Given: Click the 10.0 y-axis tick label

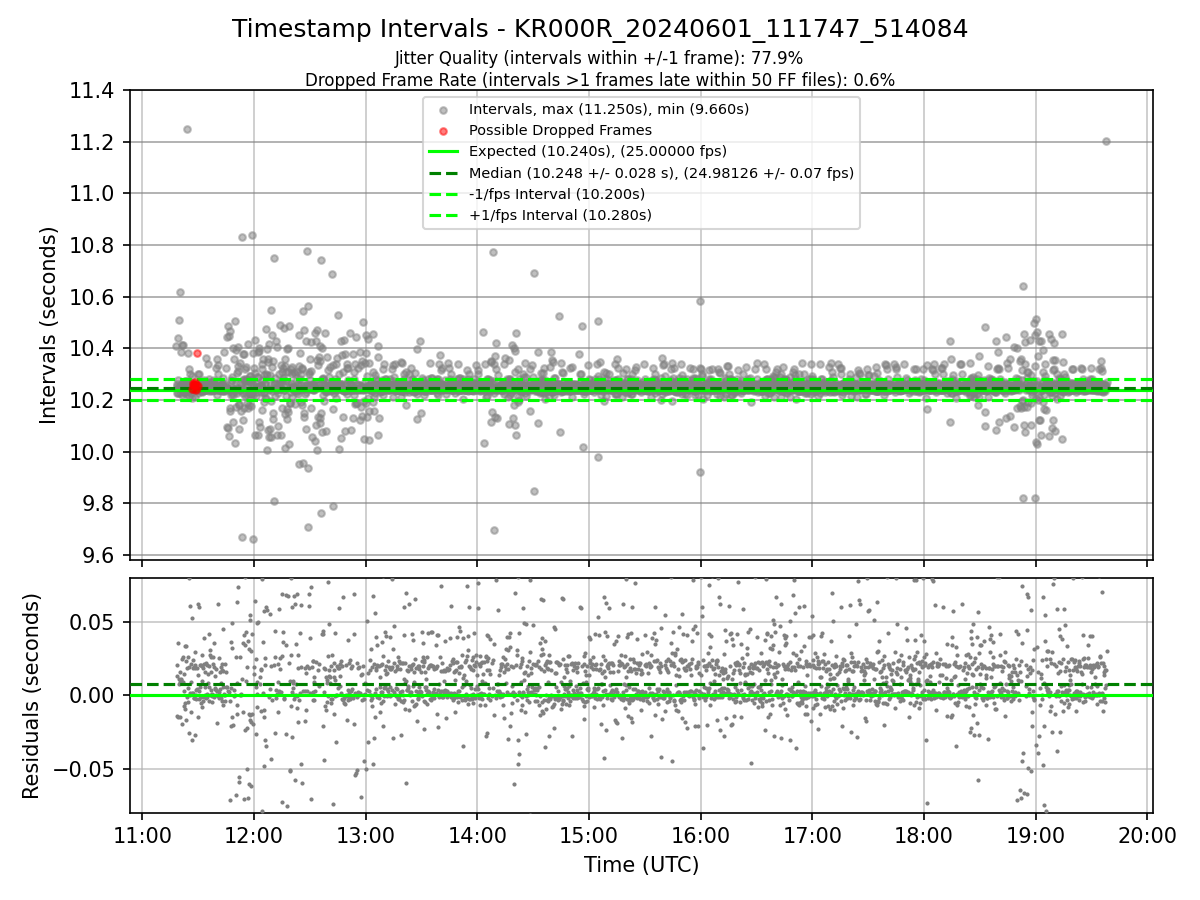Looking at the screenshot, I should point(94,453).
